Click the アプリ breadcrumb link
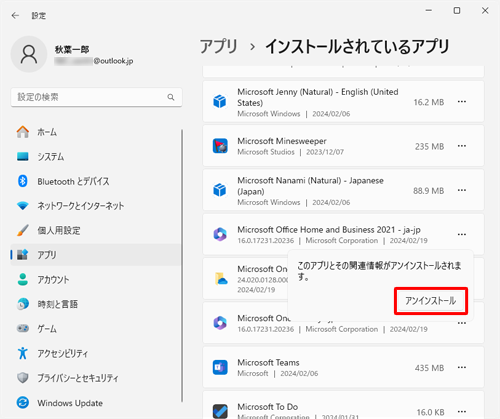Viewport: 500px width, 419px height. point(219,46)
